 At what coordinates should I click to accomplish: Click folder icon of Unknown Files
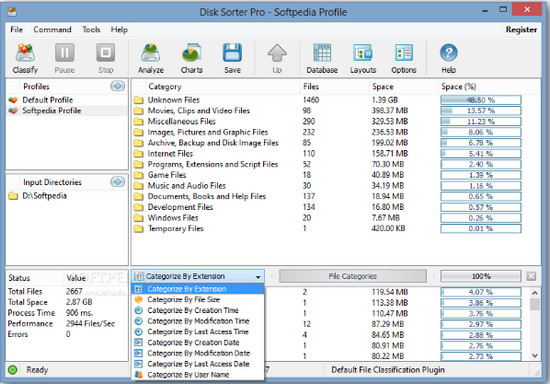click(139, 100)
